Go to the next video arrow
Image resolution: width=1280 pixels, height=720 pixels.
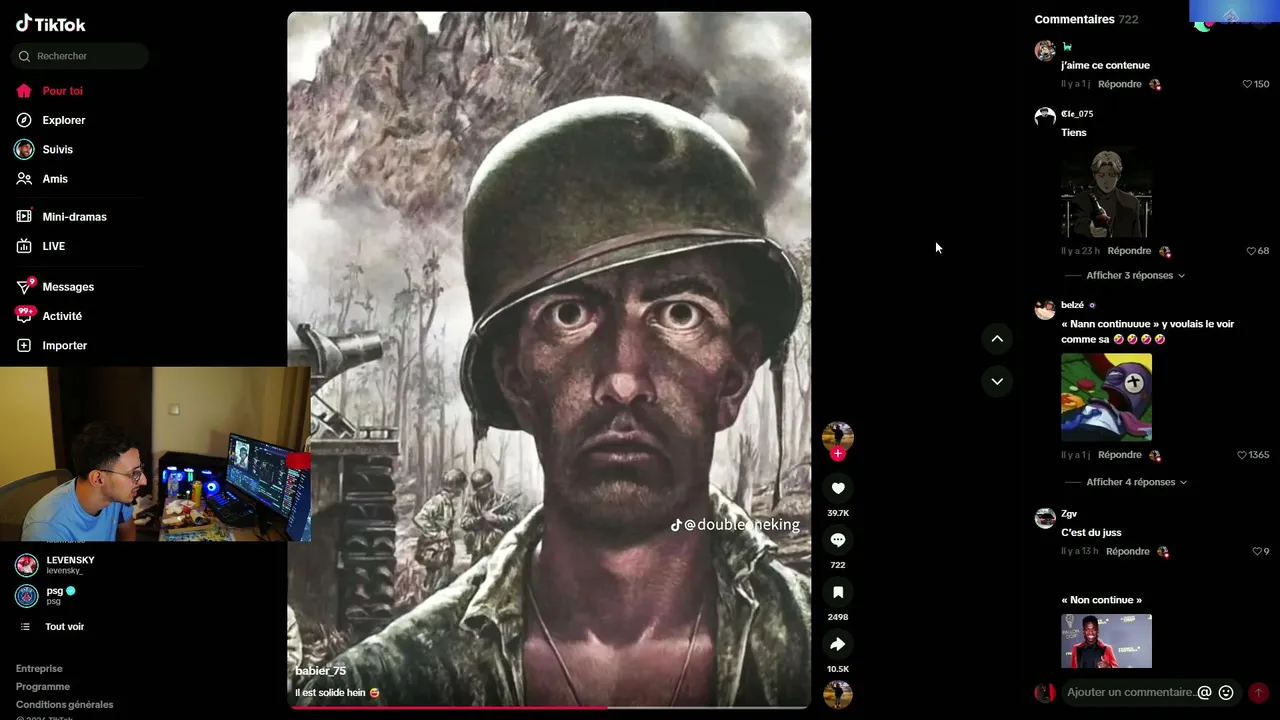tap(997, 381)
